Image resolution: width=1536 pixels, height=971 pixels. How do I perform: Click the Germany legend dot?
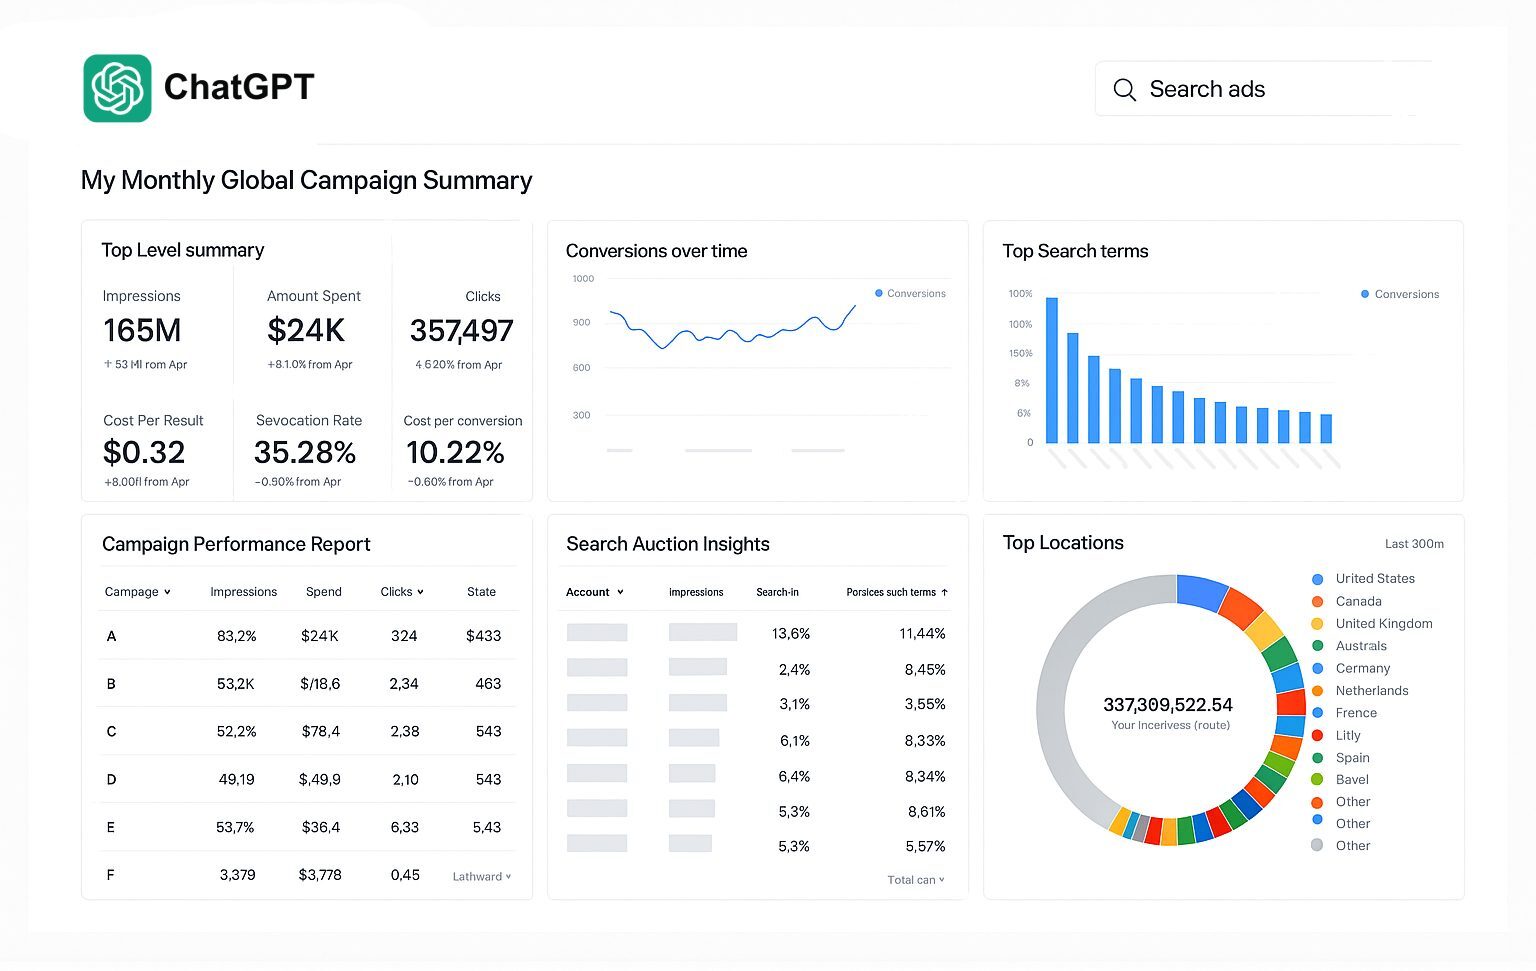[x=1317, y=668]
